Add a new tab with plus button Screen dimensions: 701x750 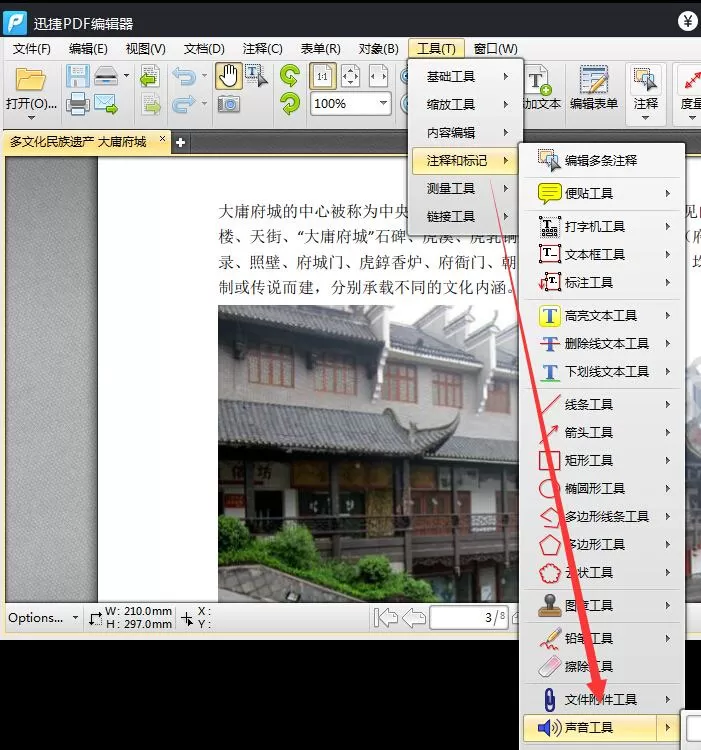(x=180, y=143)
